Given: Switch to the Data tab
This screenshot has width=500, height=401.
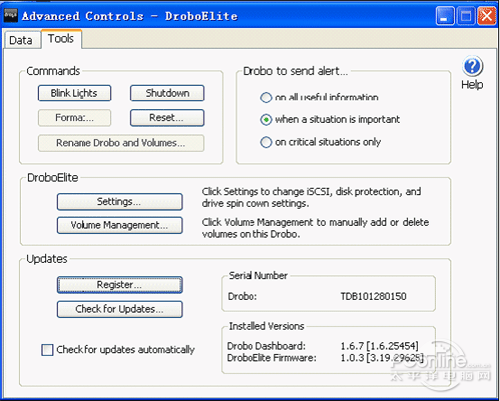Looking at the screenshot, I should pos(21,40).
